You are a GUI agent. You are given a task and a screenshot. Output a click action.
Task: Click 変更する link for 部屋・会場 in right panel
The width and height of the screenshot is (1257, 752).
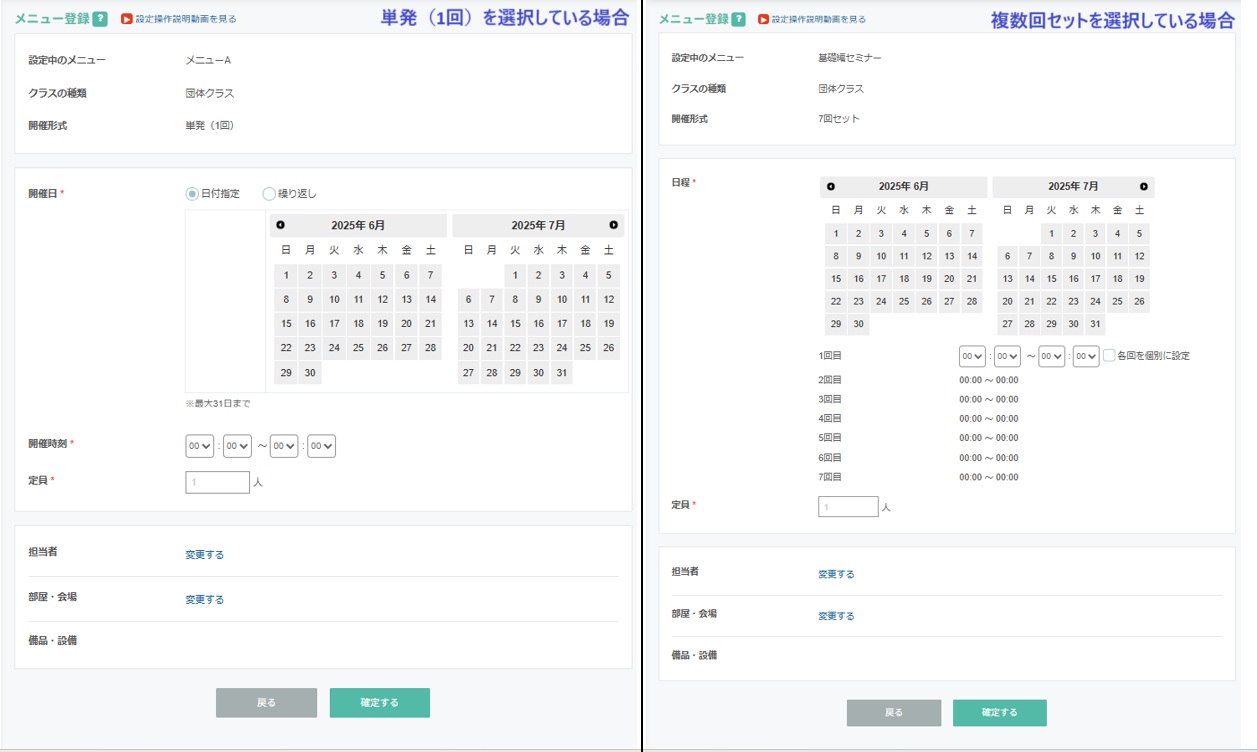[836, 616]
